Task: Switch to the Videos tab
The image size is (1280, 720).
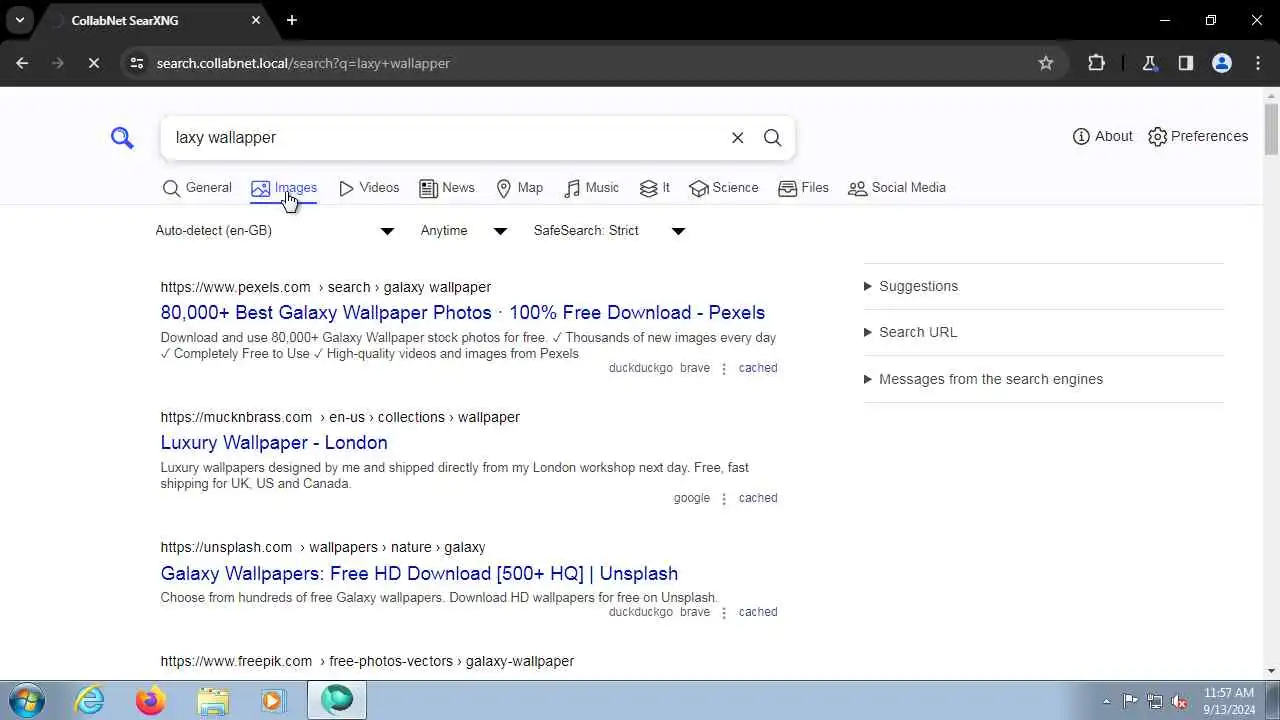Action: point(369,188)
